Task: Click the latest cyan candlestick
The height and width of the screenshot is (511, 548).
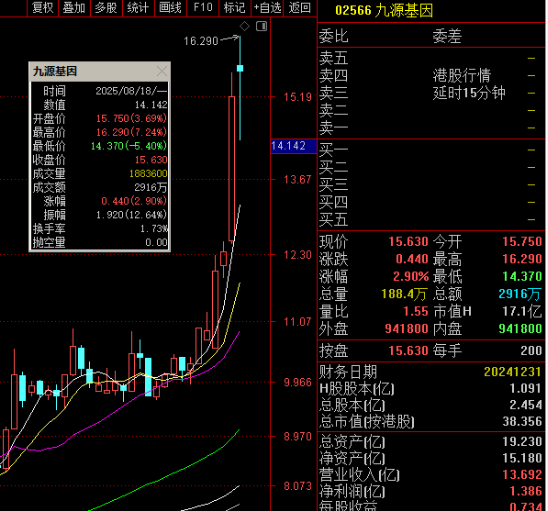Action: 240,68
